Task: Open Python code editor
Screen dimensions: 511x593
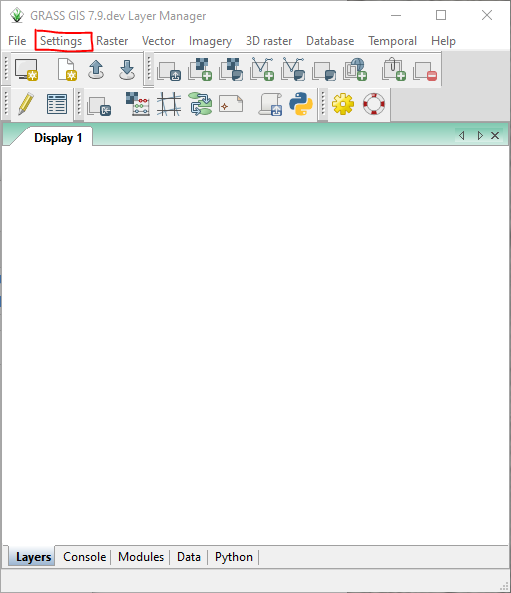Action: click(x=301, y=104)
